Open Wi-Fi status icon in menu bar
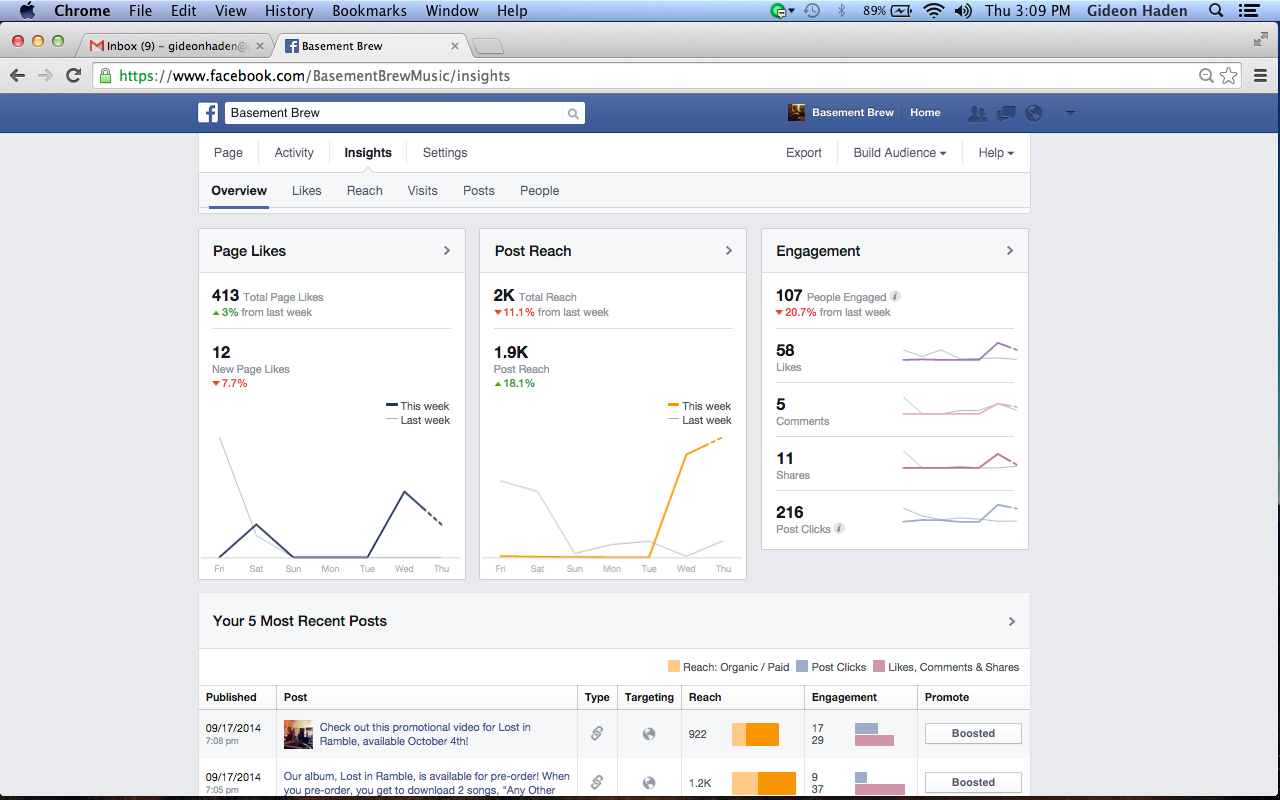Viewport: 1280px width, 800px height. click(x=934, y=11)
